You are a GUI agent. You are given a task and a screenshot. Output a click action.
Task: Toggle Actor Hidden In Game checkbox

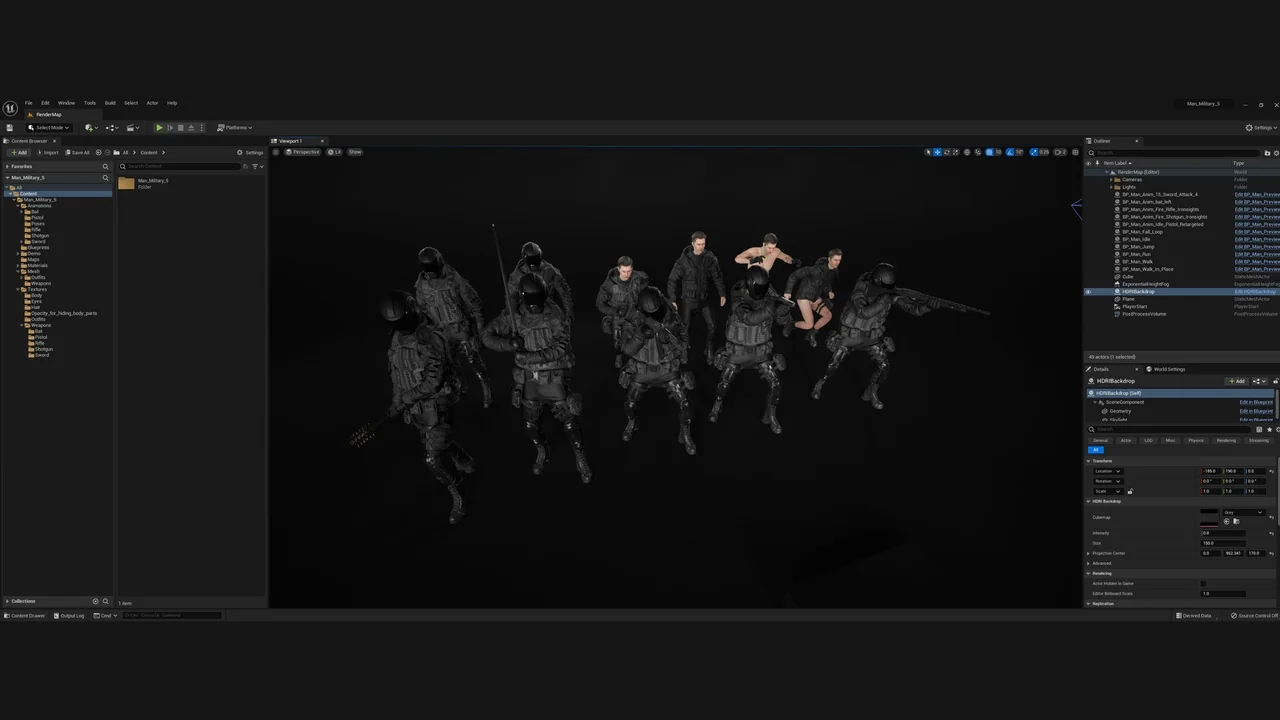point(1203,583)
